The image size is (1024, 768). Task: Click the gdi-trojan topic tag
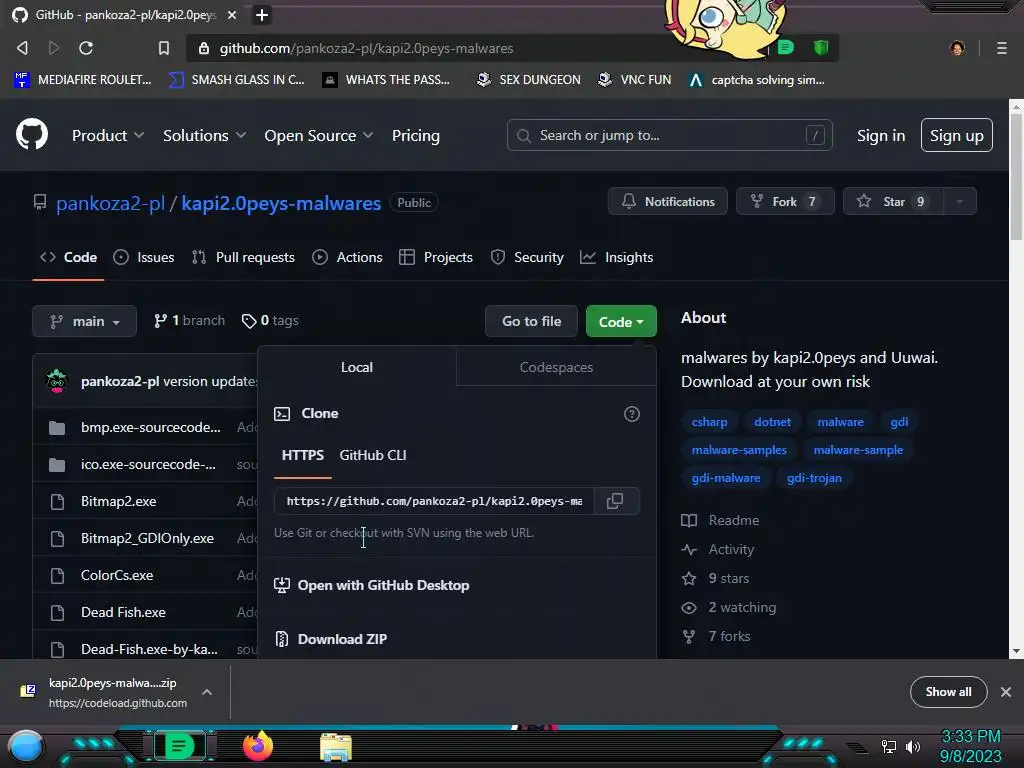tap(814, 478)
